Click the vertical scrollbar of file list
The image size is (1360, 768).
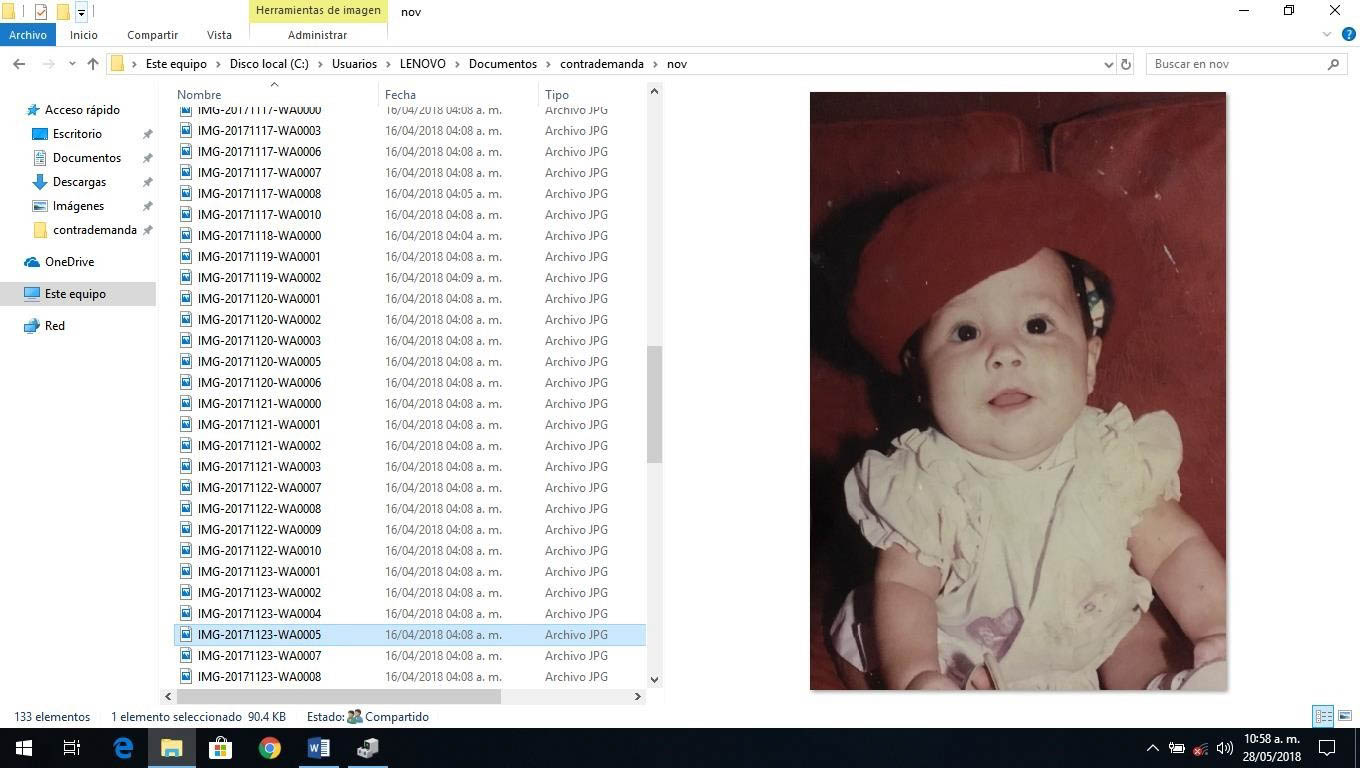coord(655,404)
